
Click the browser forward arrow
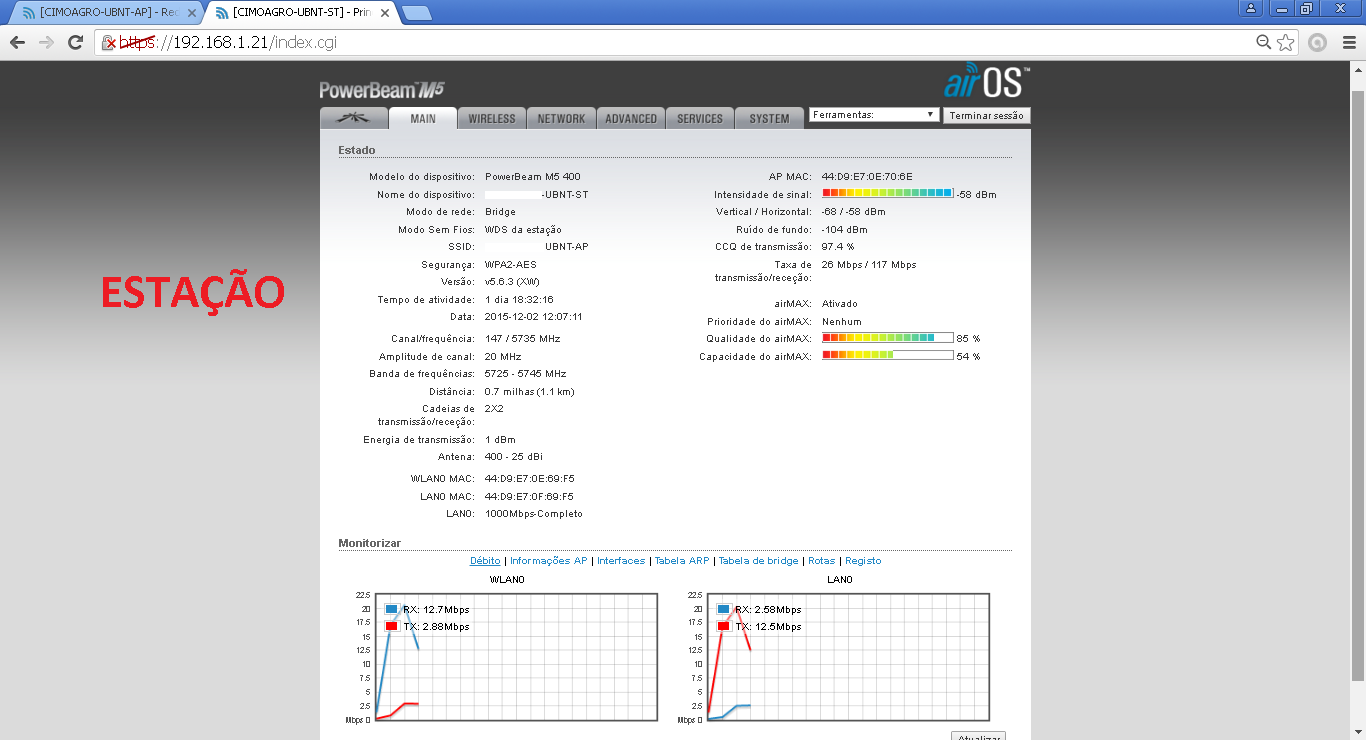click(46, 42)
